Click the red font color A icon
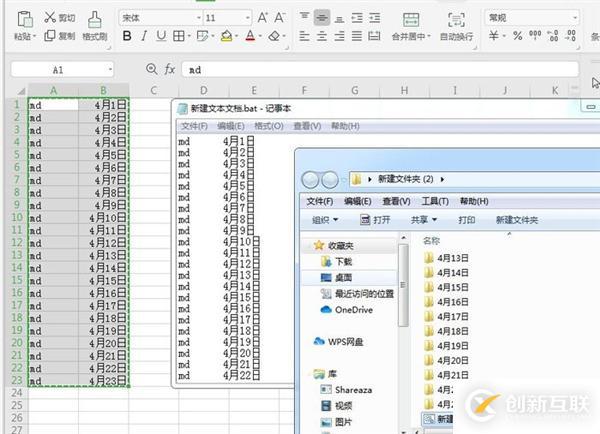600x434 pixels. click(x=250, y=36)
